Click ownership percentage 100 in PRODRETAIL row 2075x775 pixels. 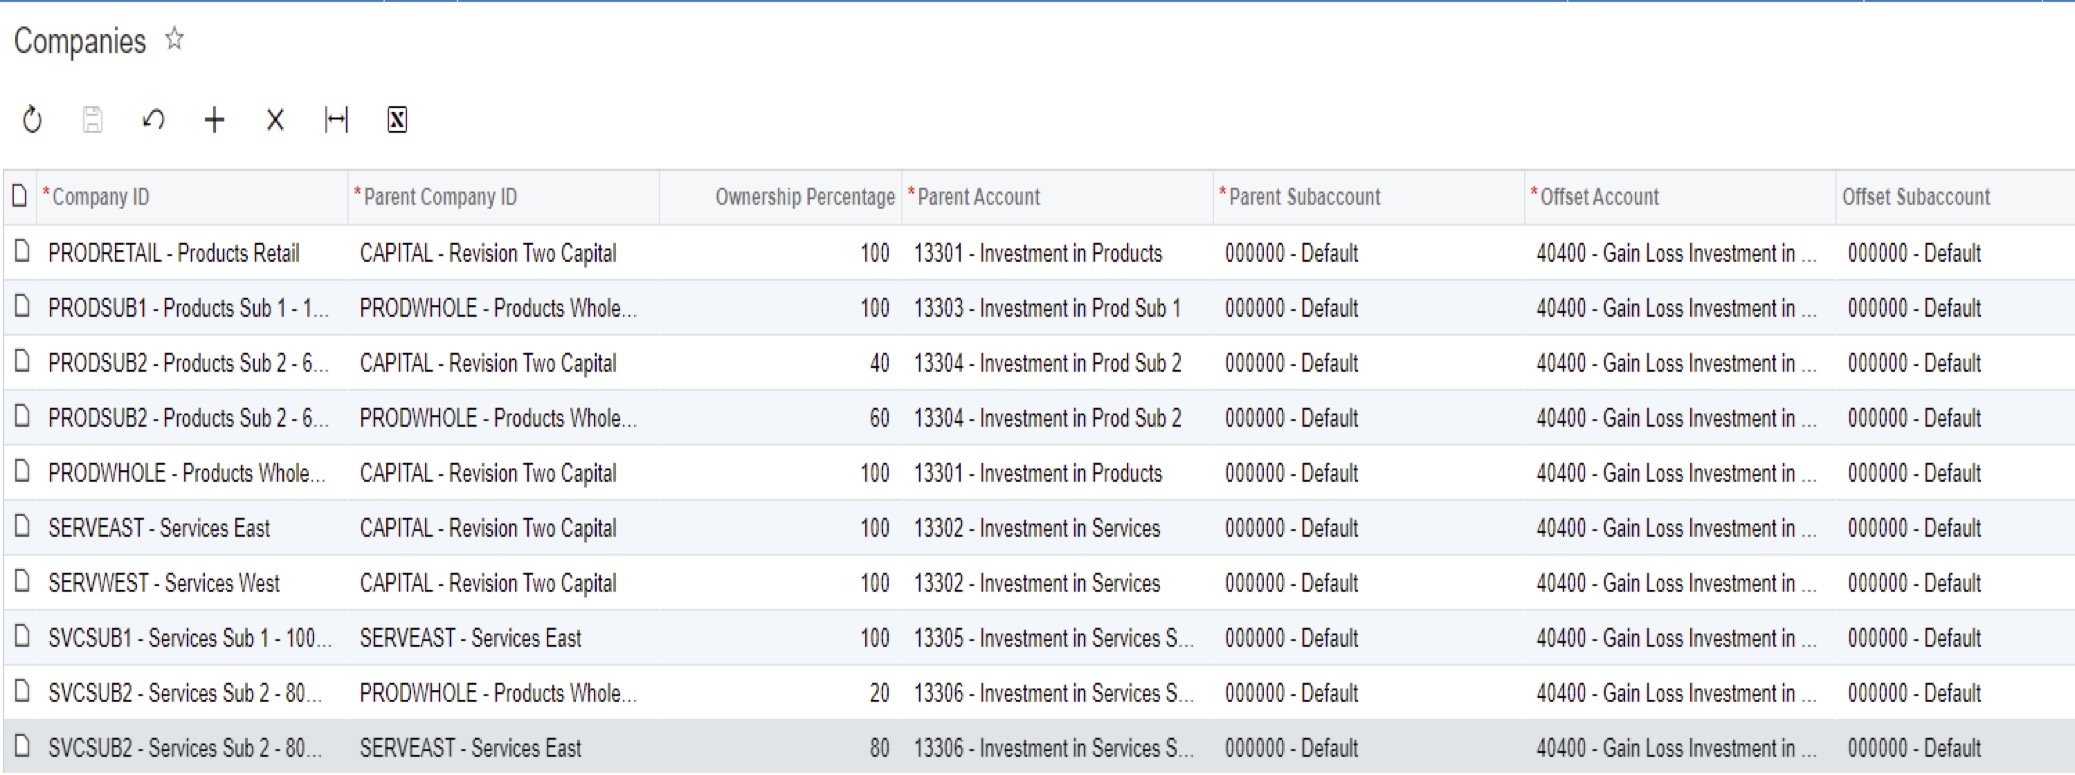(875, 253)
